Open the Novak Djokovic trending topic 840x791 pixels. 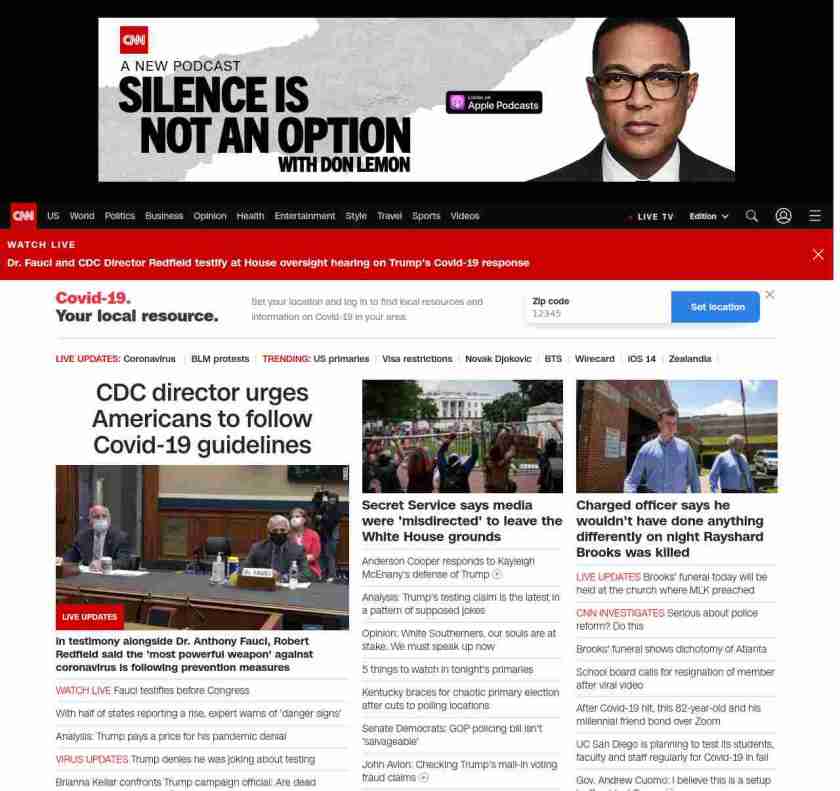click(x=498, y=359)
